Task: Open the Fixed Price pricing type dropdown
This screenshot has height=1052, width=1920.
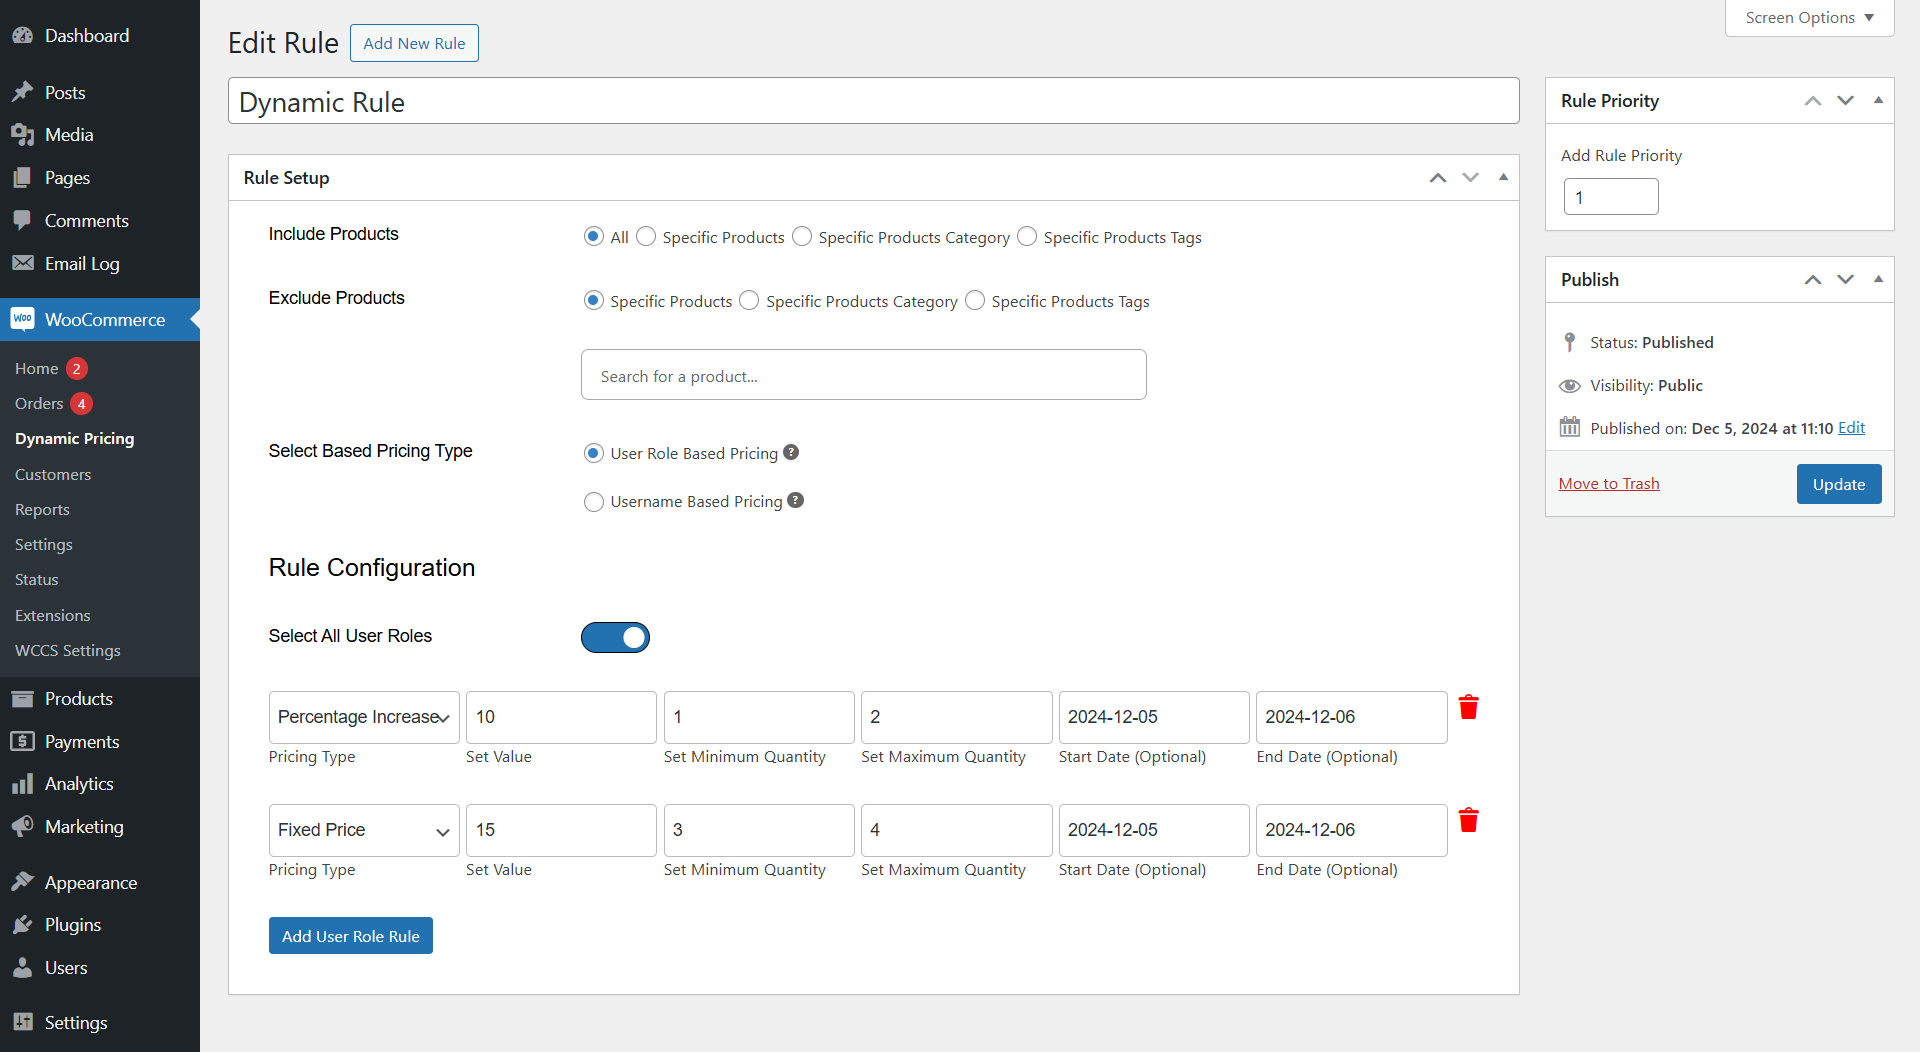Action: point(364,830)
